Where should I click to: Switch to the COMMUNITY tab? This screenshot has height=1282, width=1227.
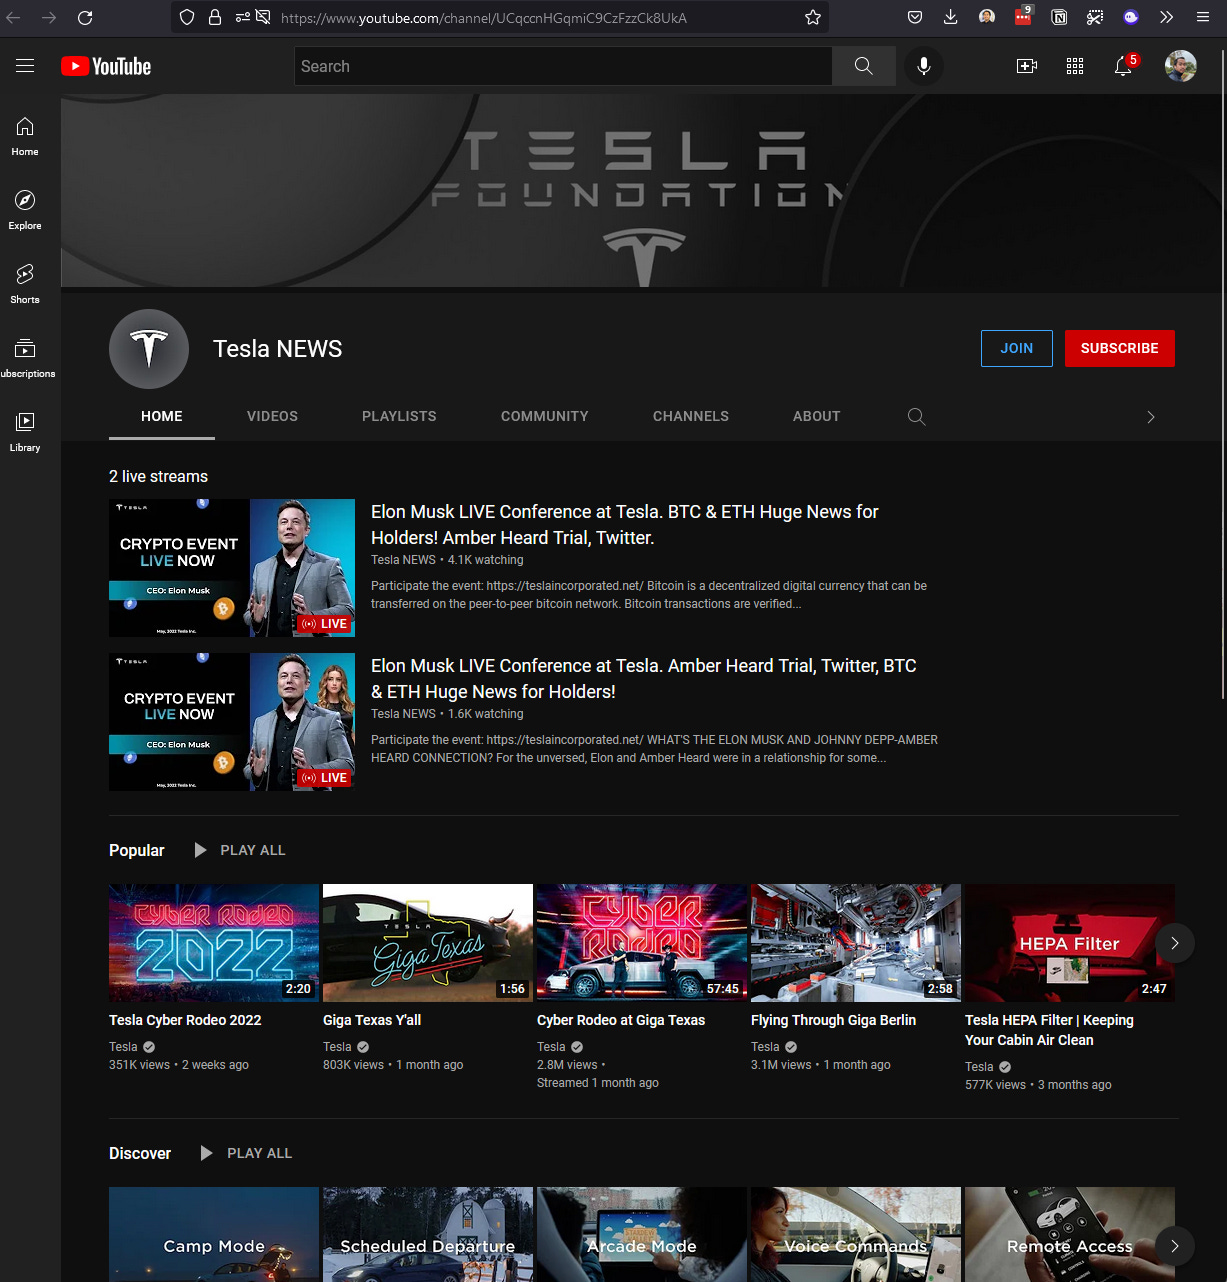pyautogui.click(x=545, y=416)
